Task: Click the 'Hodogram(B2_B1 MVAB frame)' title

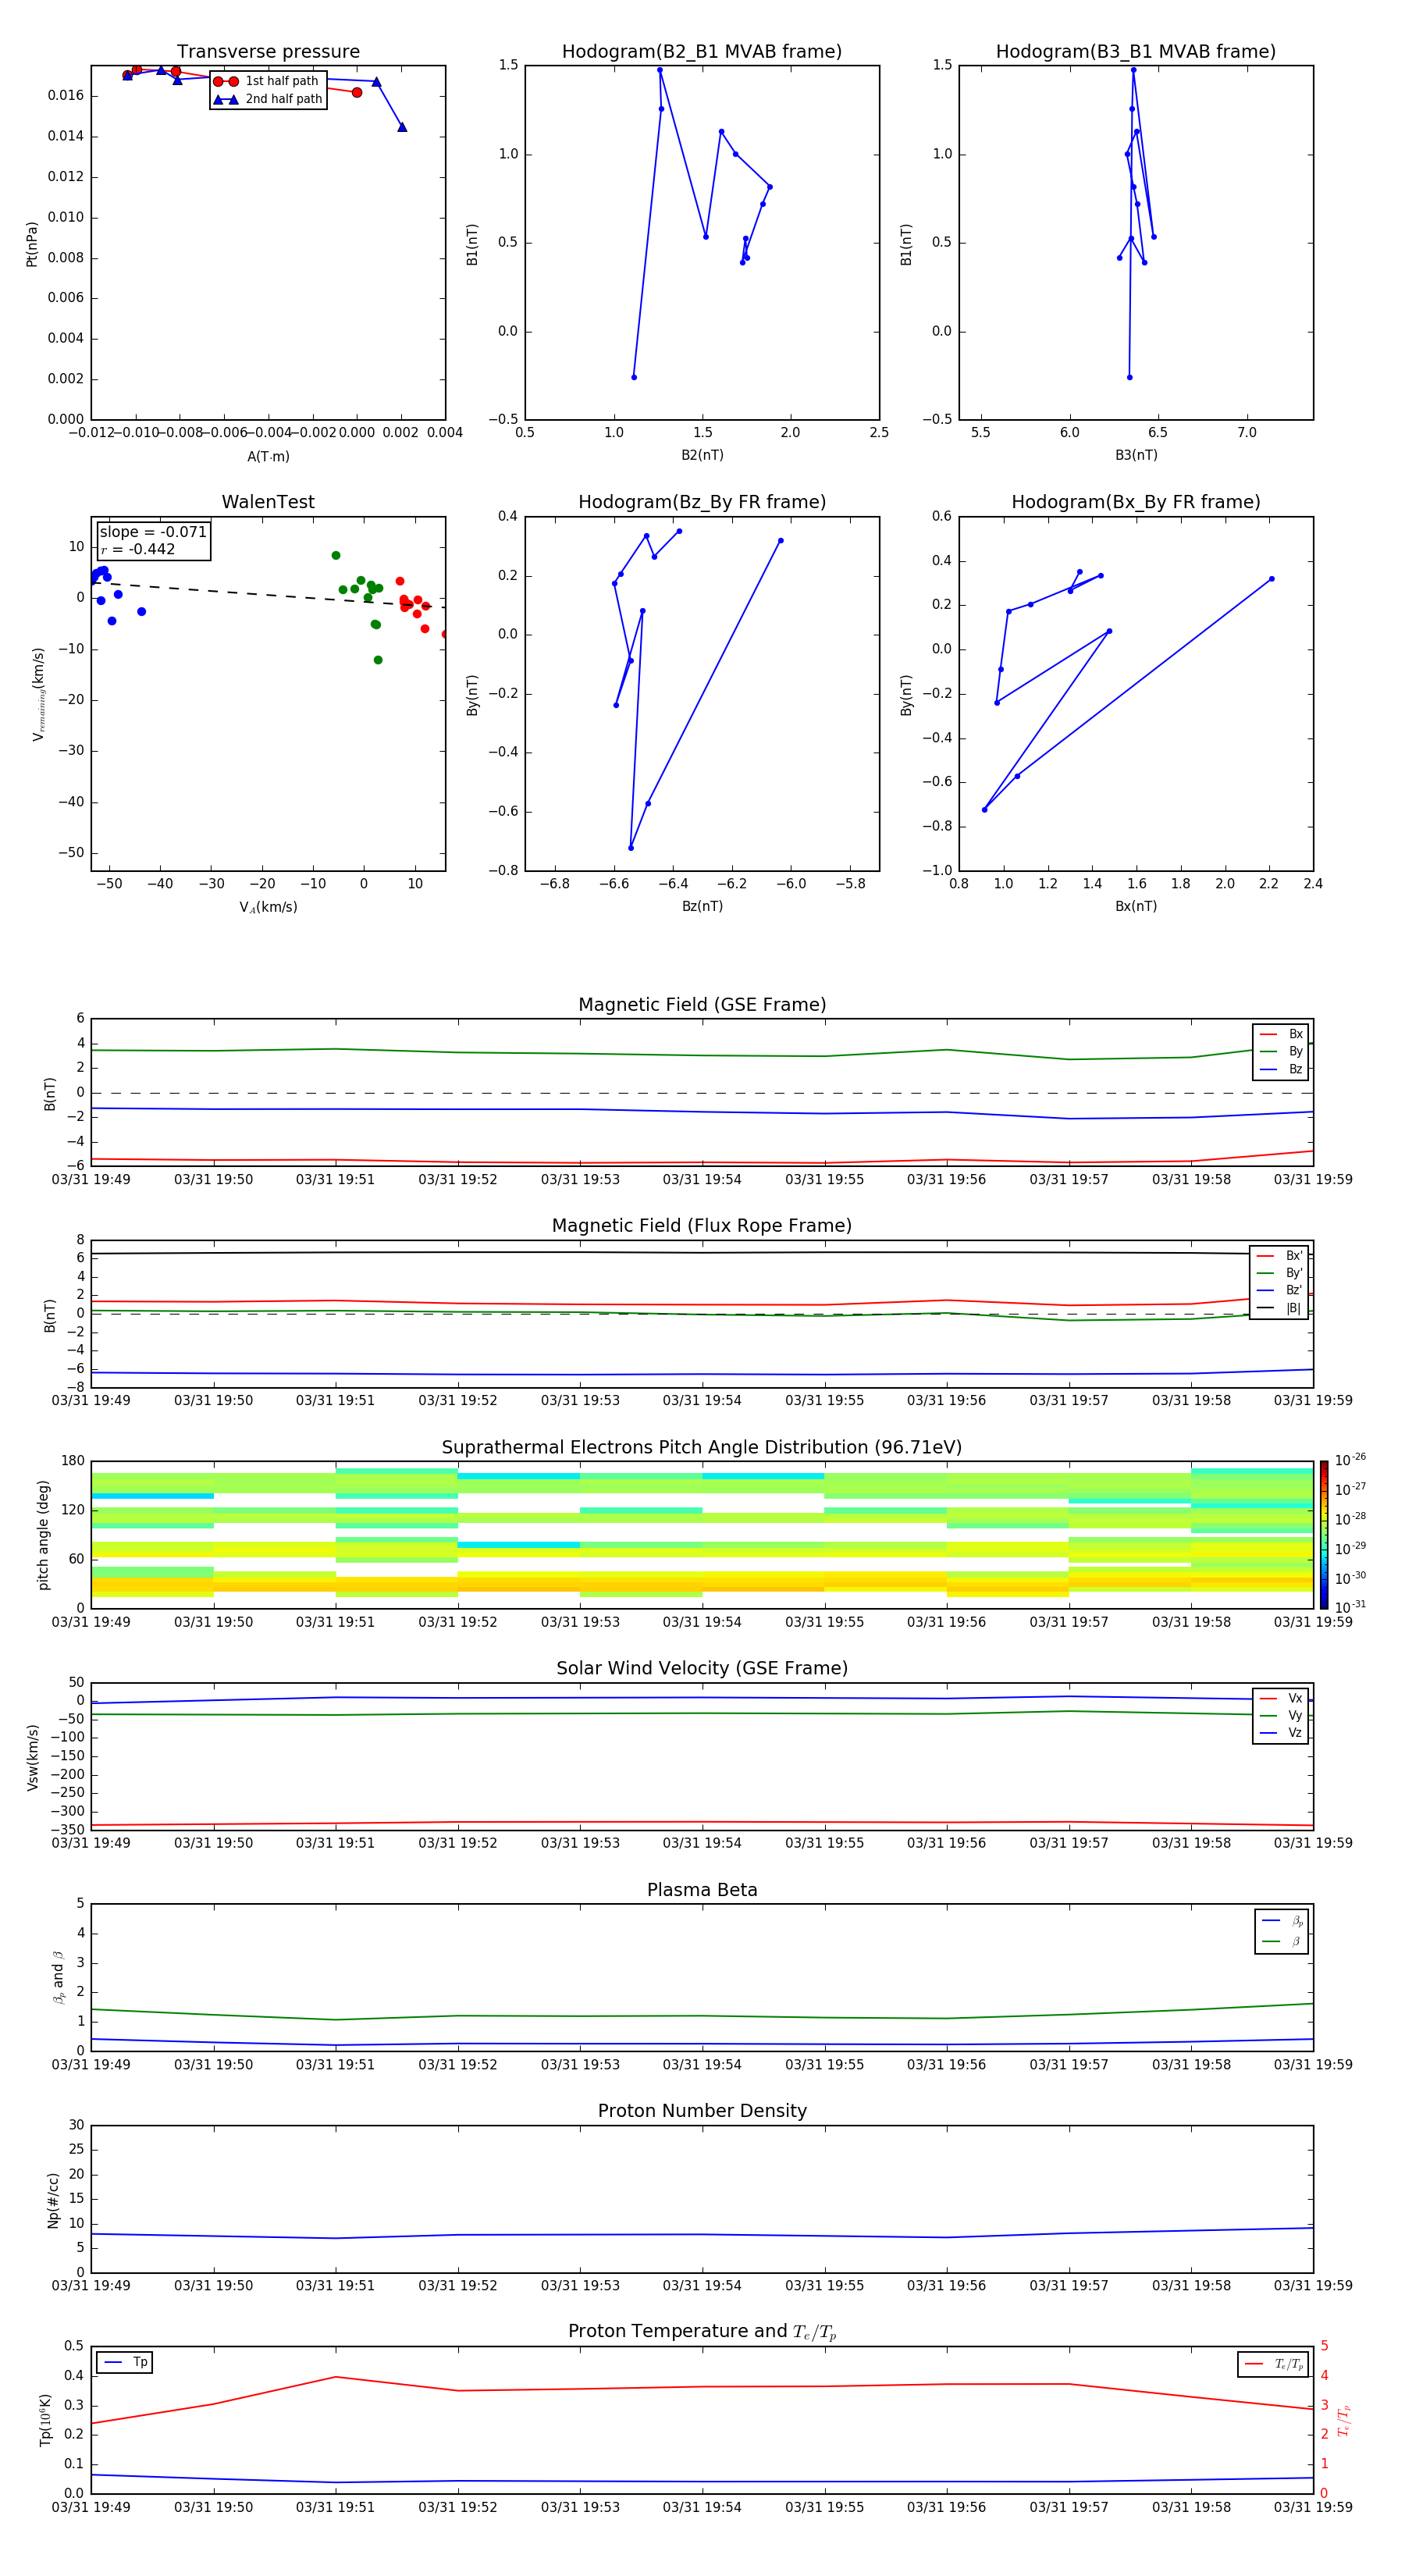Action: 702,52
